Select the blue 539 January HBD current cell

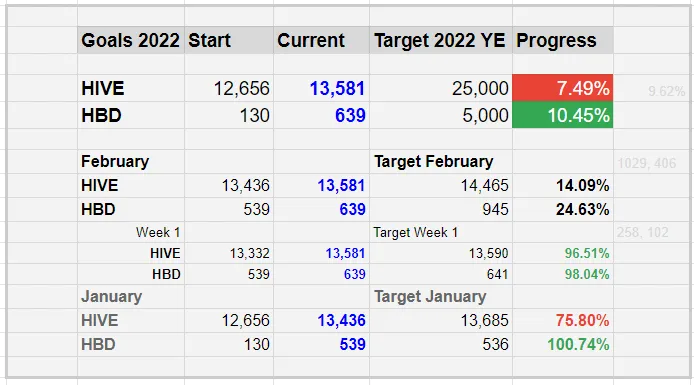pos(321,344)
